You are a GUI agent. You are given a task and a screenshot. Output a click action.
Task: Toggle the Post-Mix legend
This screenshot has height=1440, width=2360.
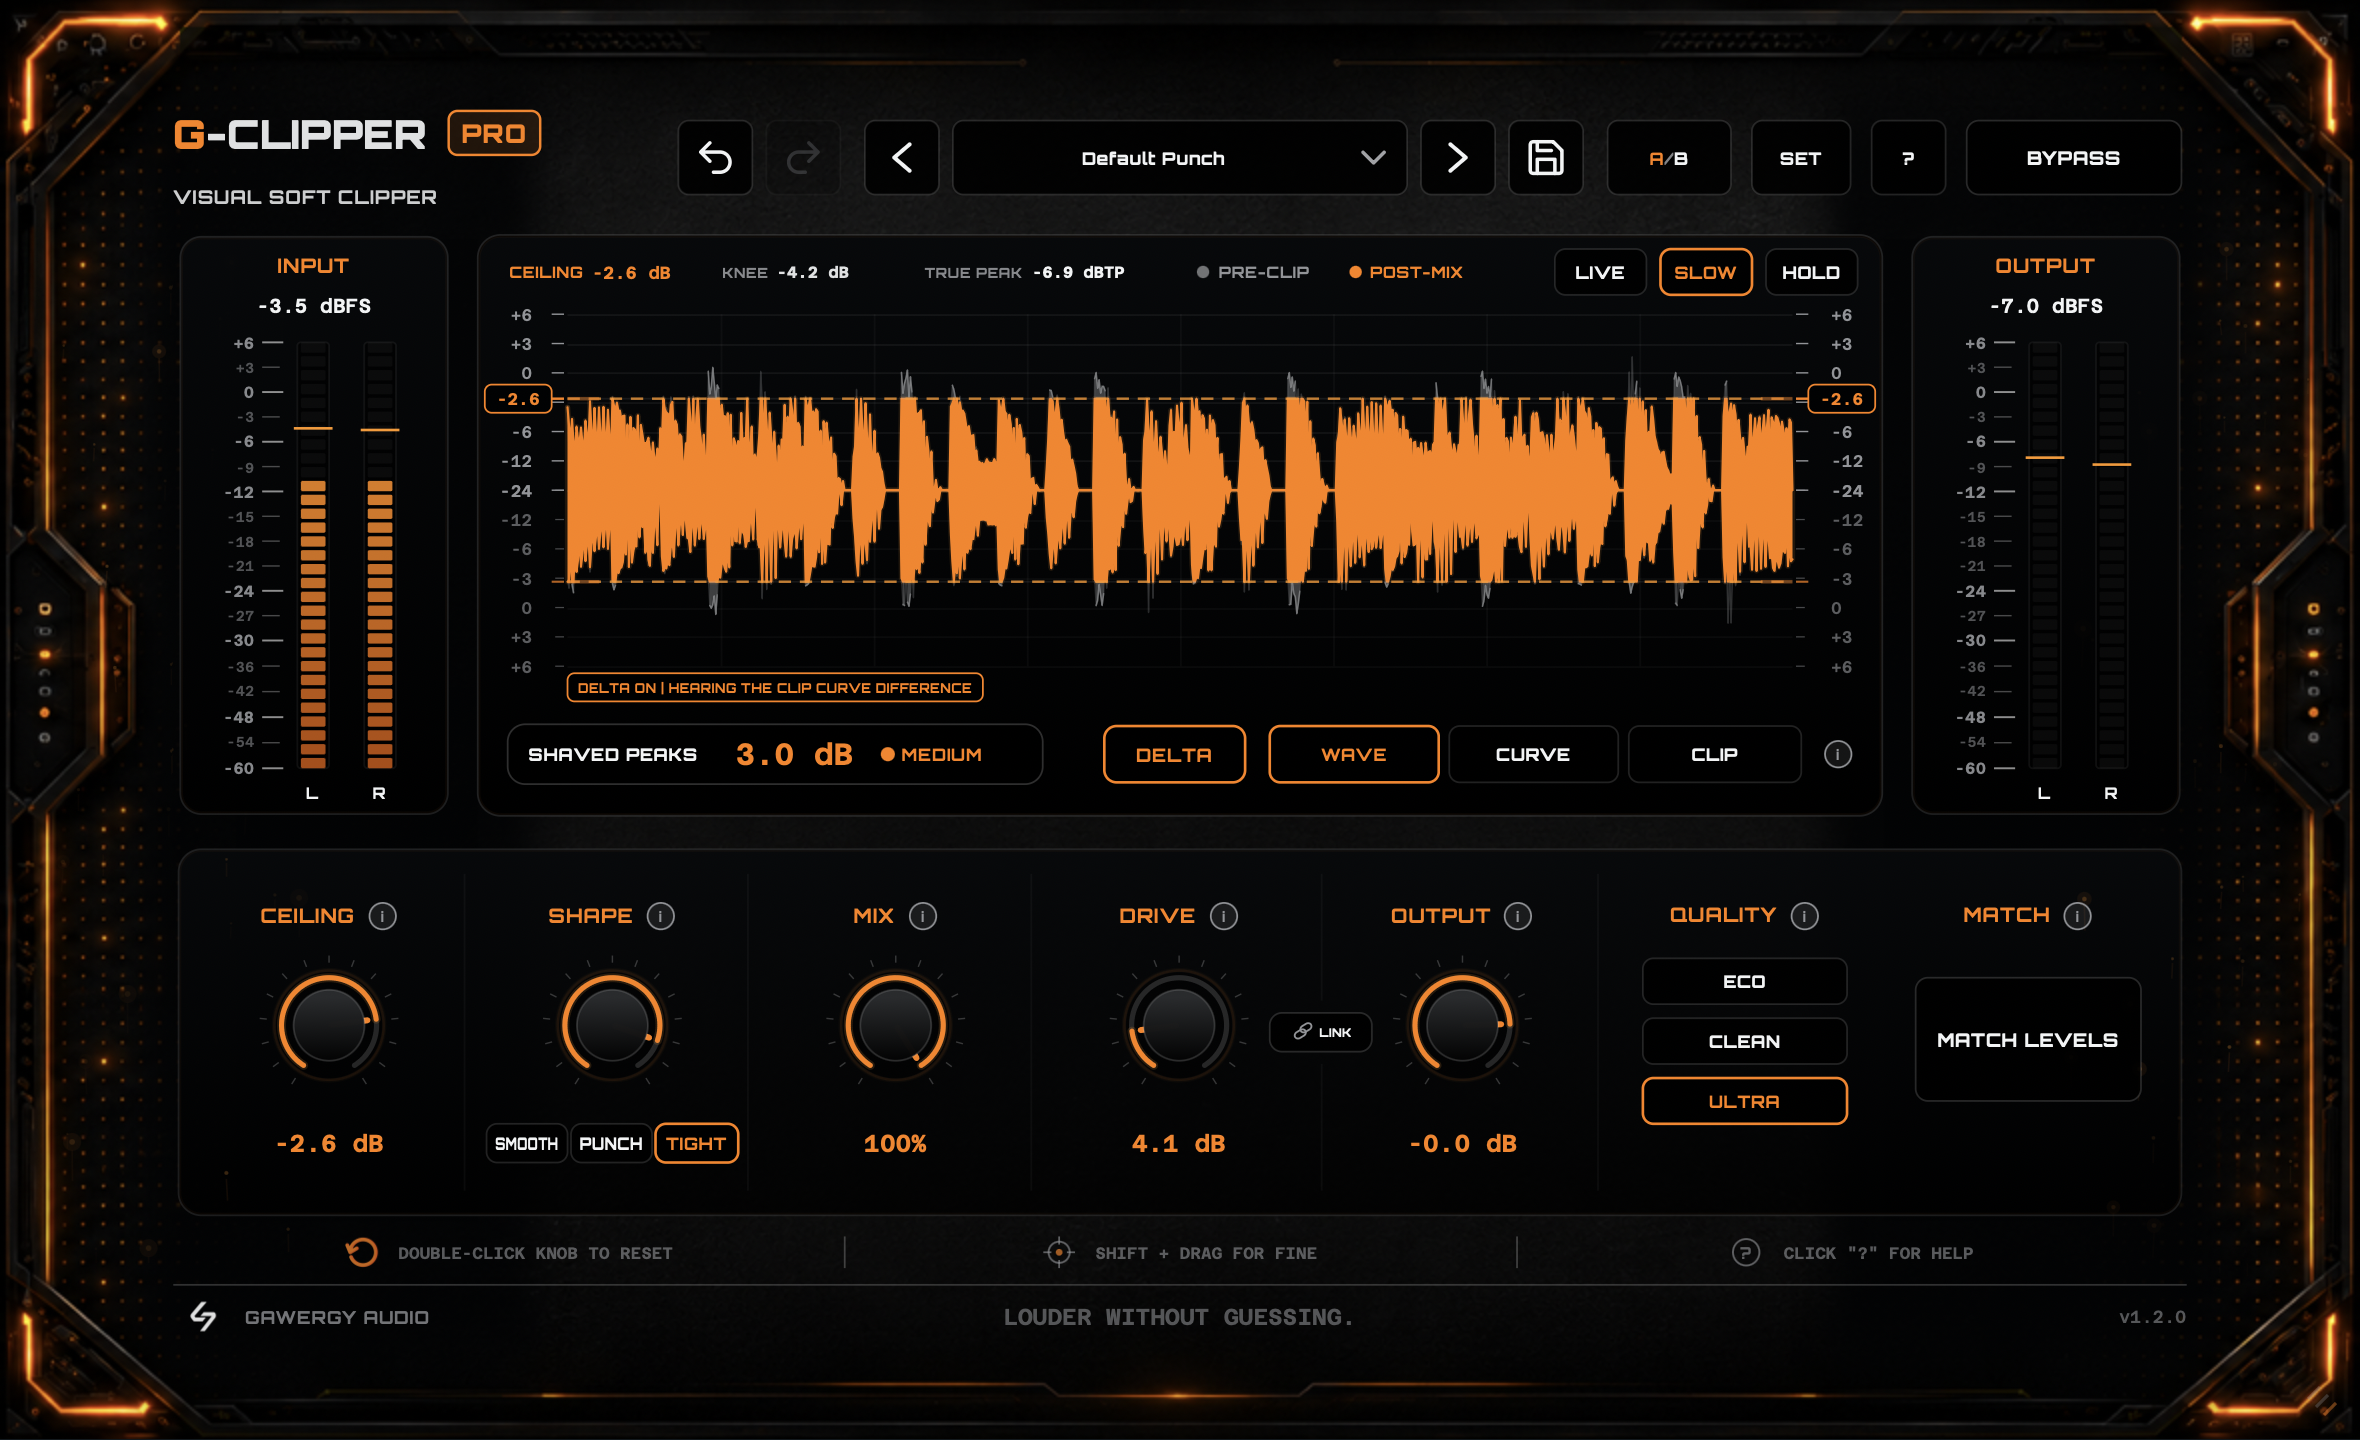pos(1406,272)
